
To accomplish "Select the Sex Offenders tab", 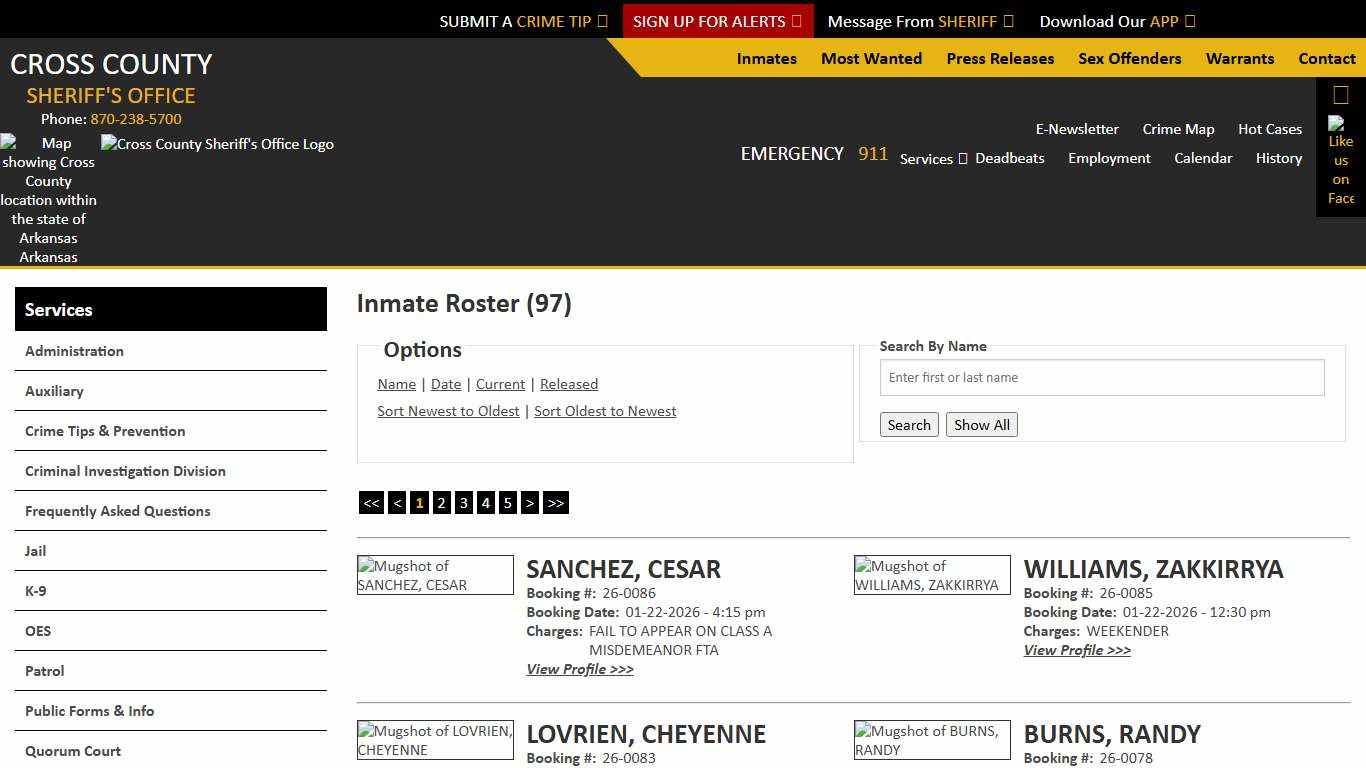I will point(1129,59).
